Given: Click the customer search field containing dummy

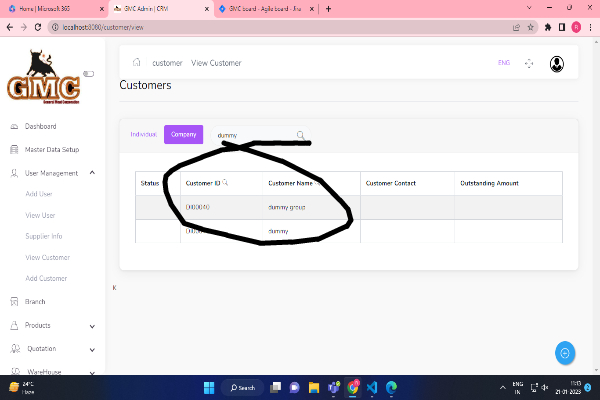Looking at the screenshot, I should [250, 135].
